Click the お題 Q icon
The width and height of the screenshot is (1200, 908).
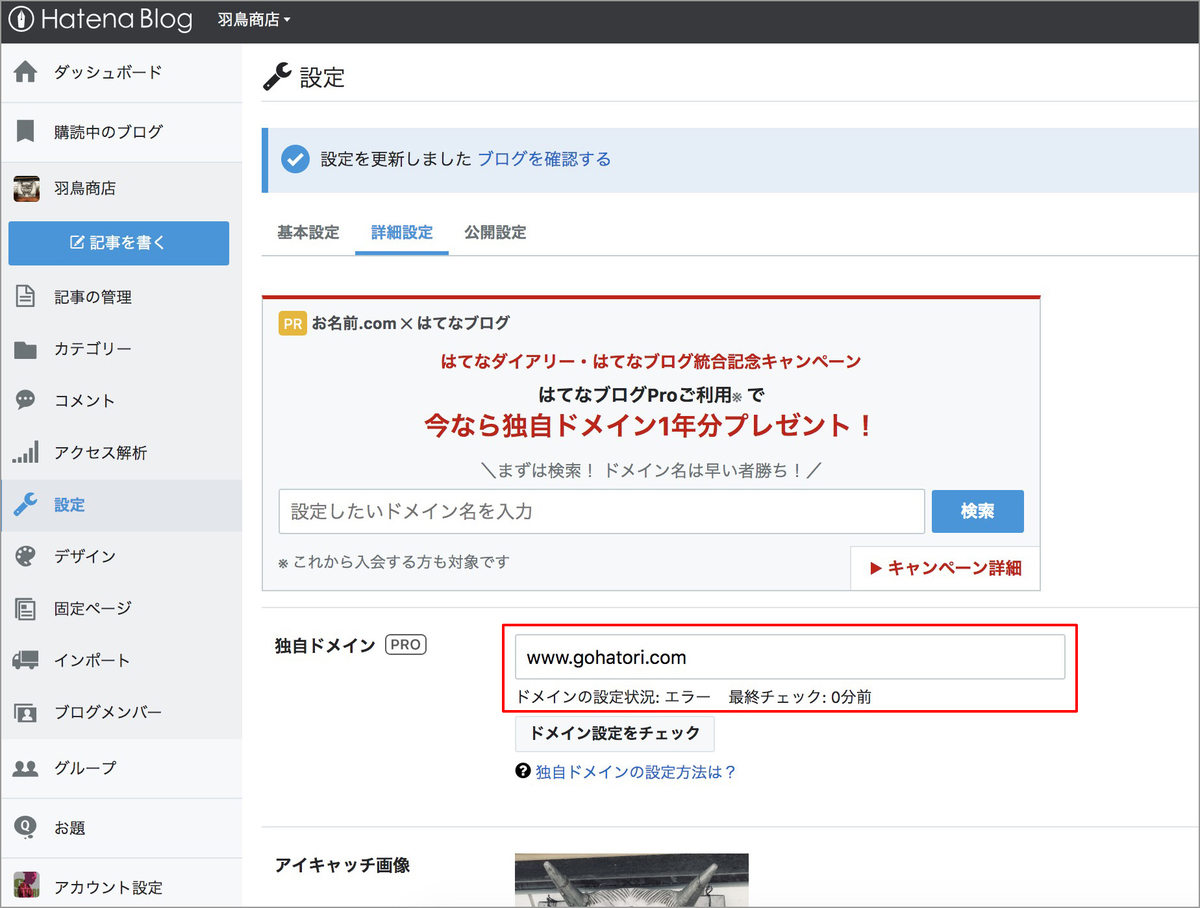click(25, 827)
